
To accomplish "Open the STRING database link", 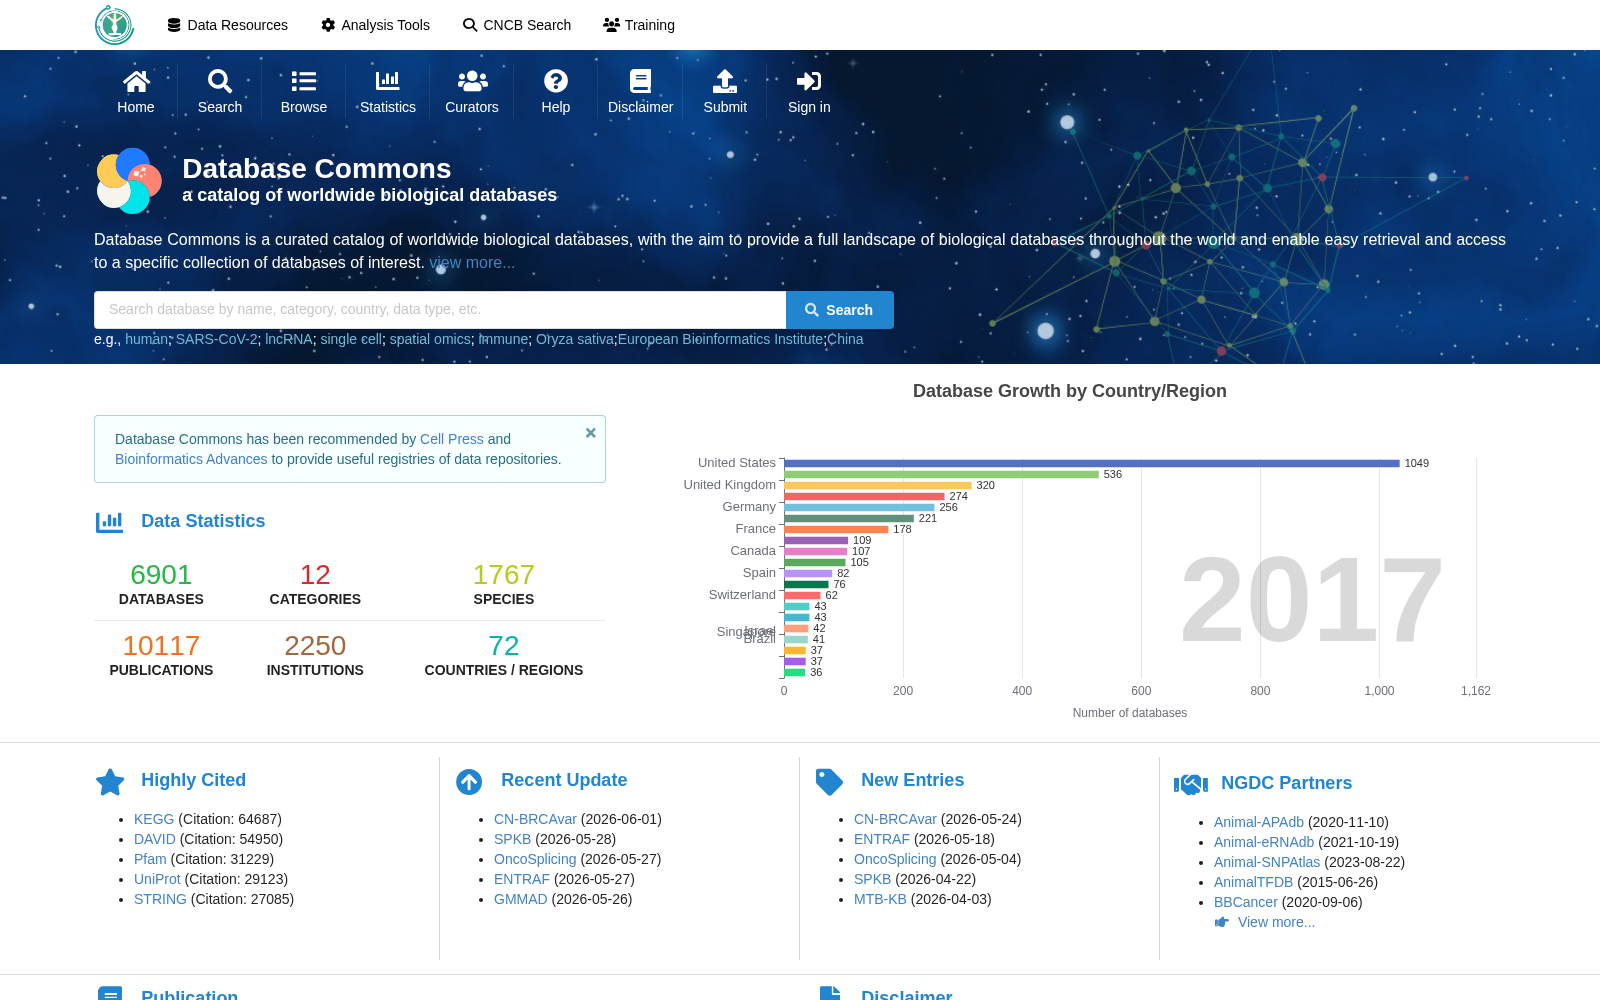I will [x=160, y=899].
